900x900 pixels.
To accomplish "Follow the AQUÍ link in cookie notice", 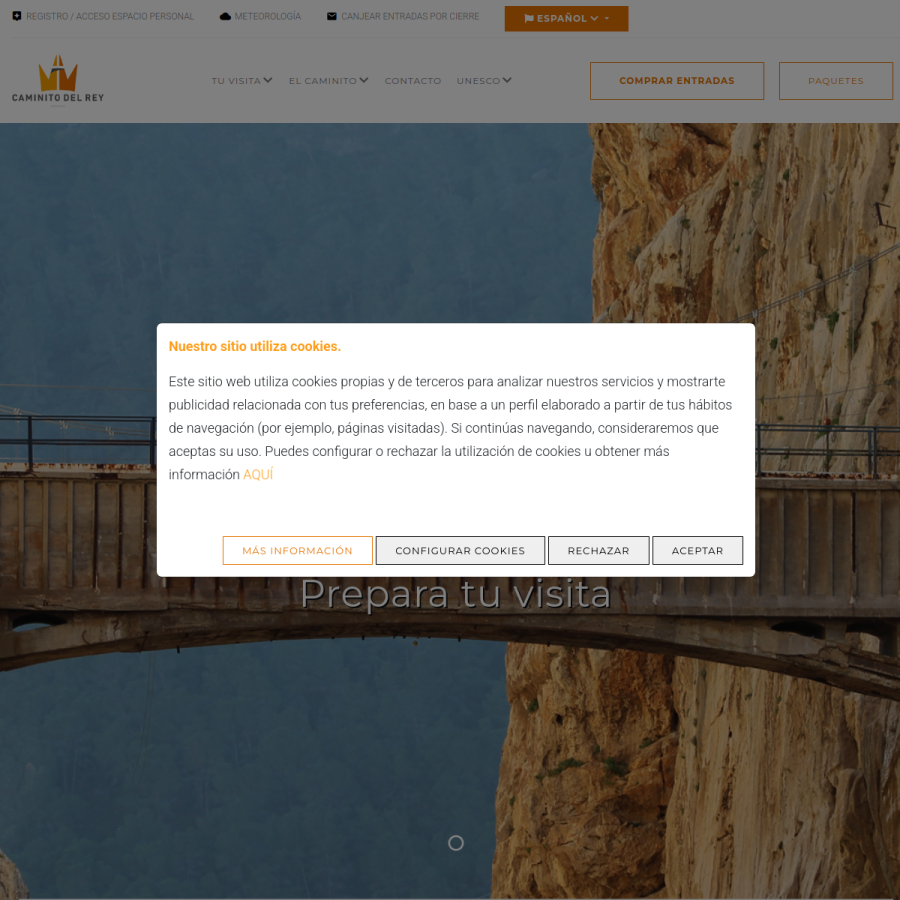I will (258, 474).
